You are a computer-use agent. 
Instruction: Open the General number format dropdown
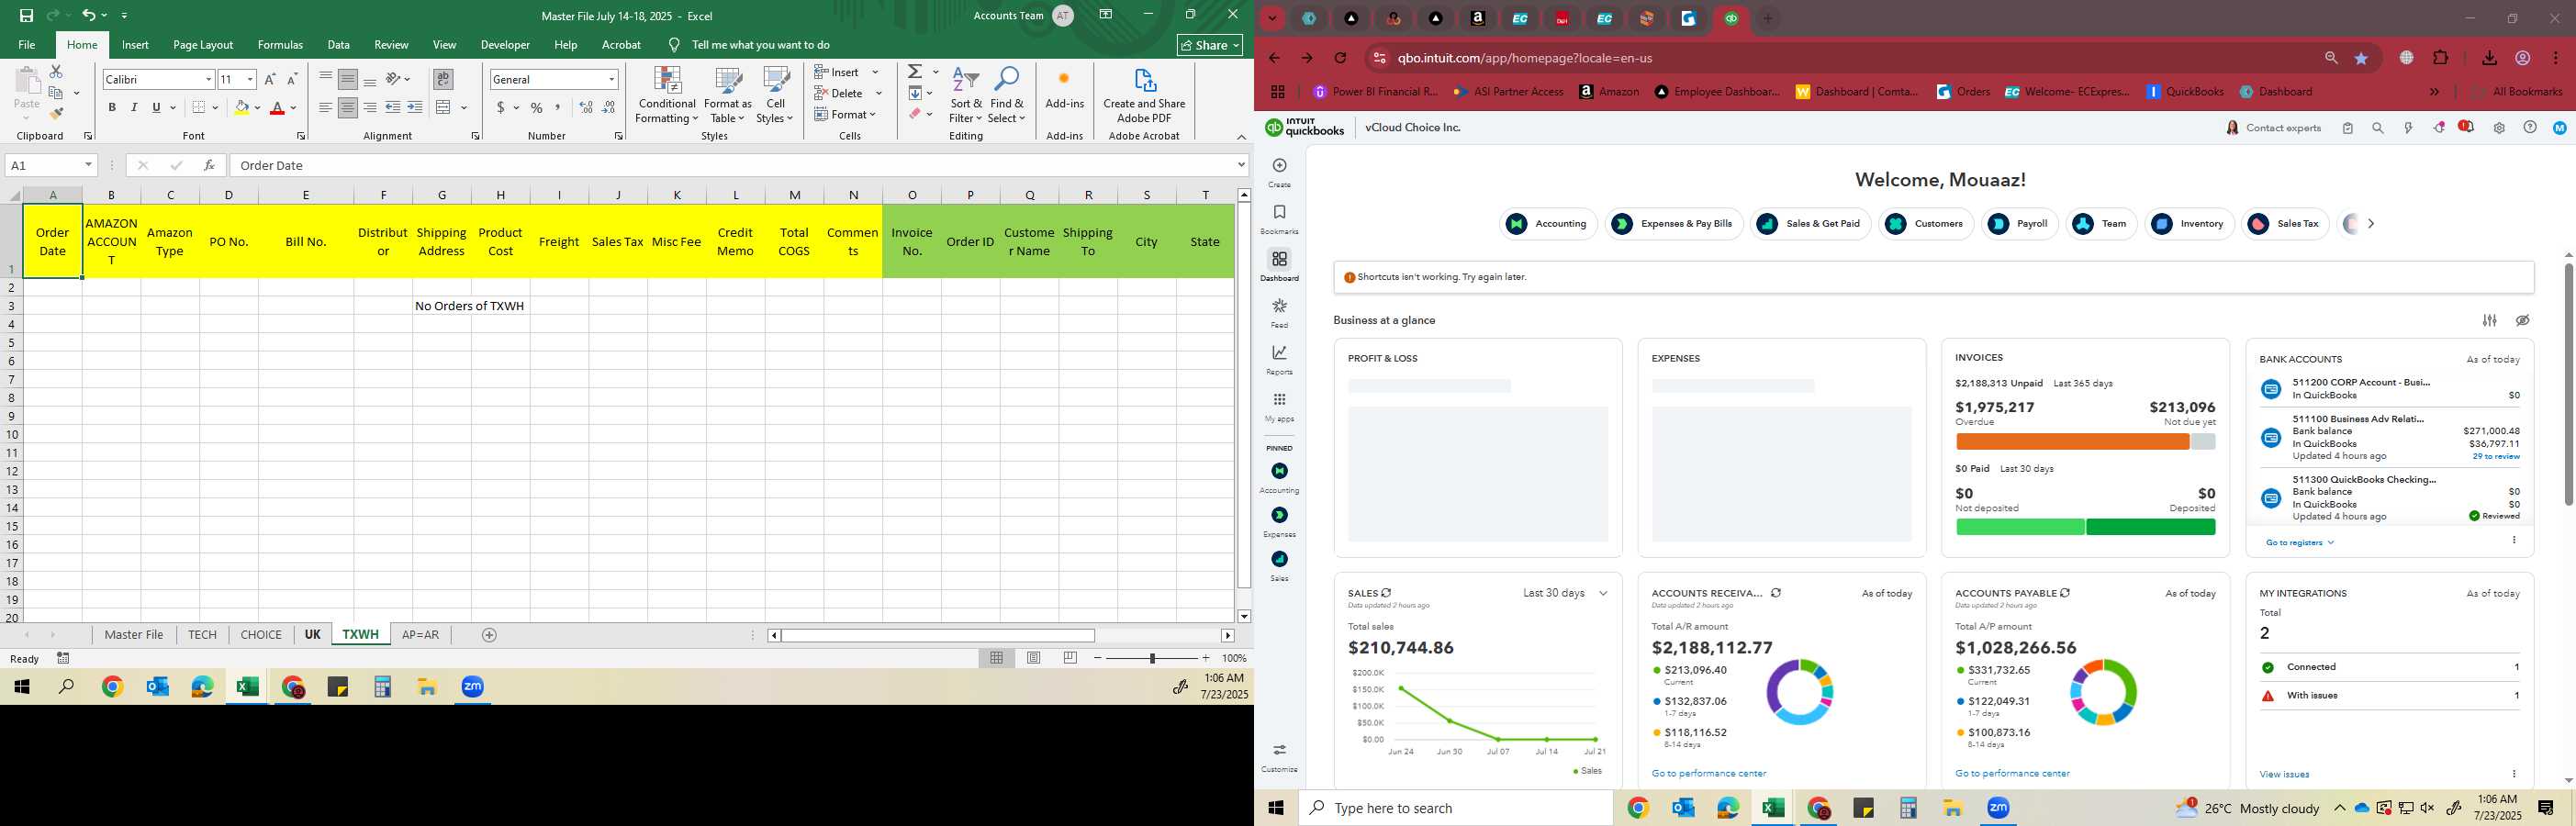coord(611,79)
